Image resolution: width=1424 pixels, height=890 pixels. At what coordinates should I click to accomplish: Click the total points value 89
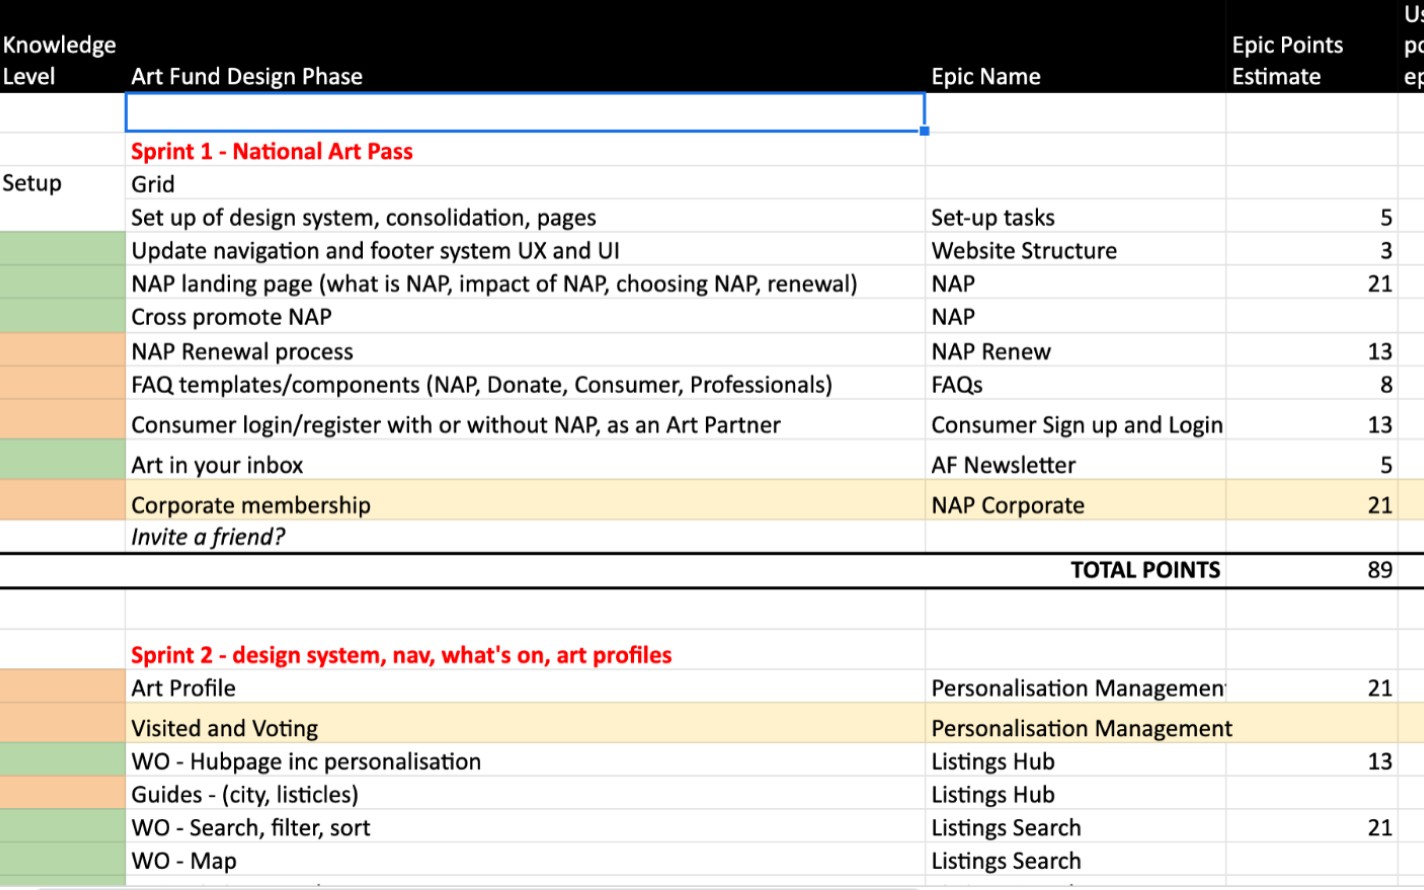[1312, 570]
